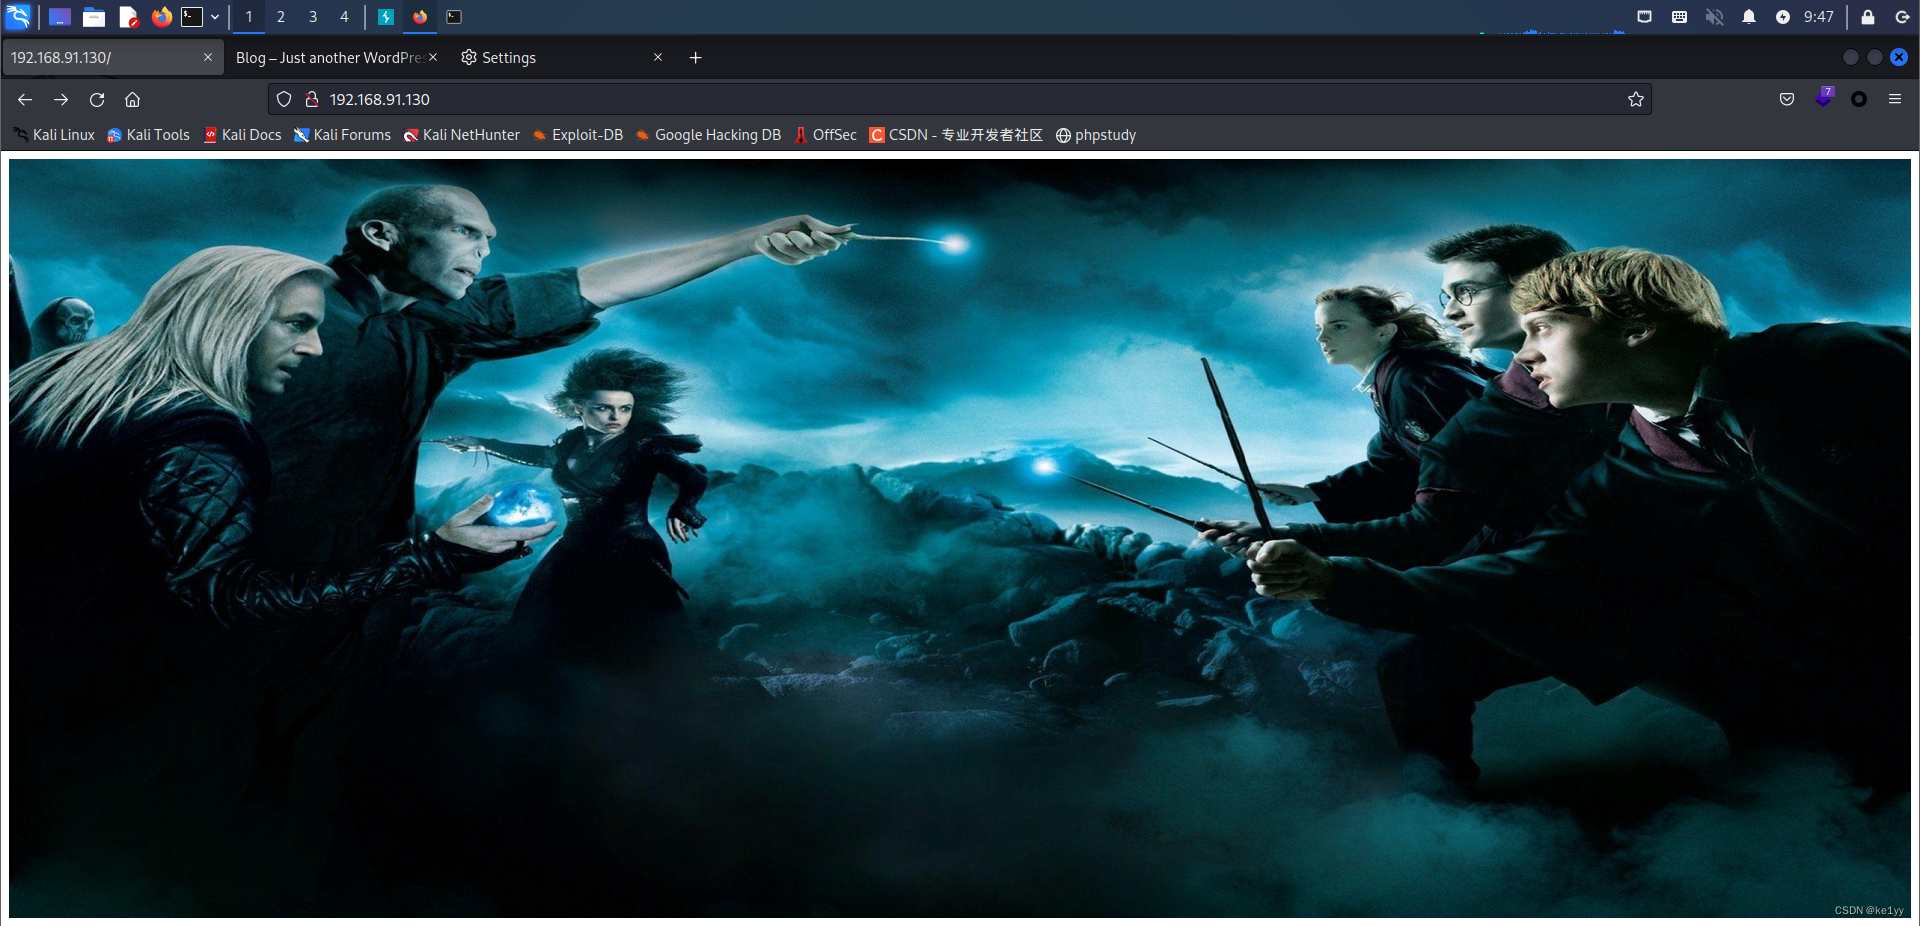Open the power manager tray icon

[1783, 17]
